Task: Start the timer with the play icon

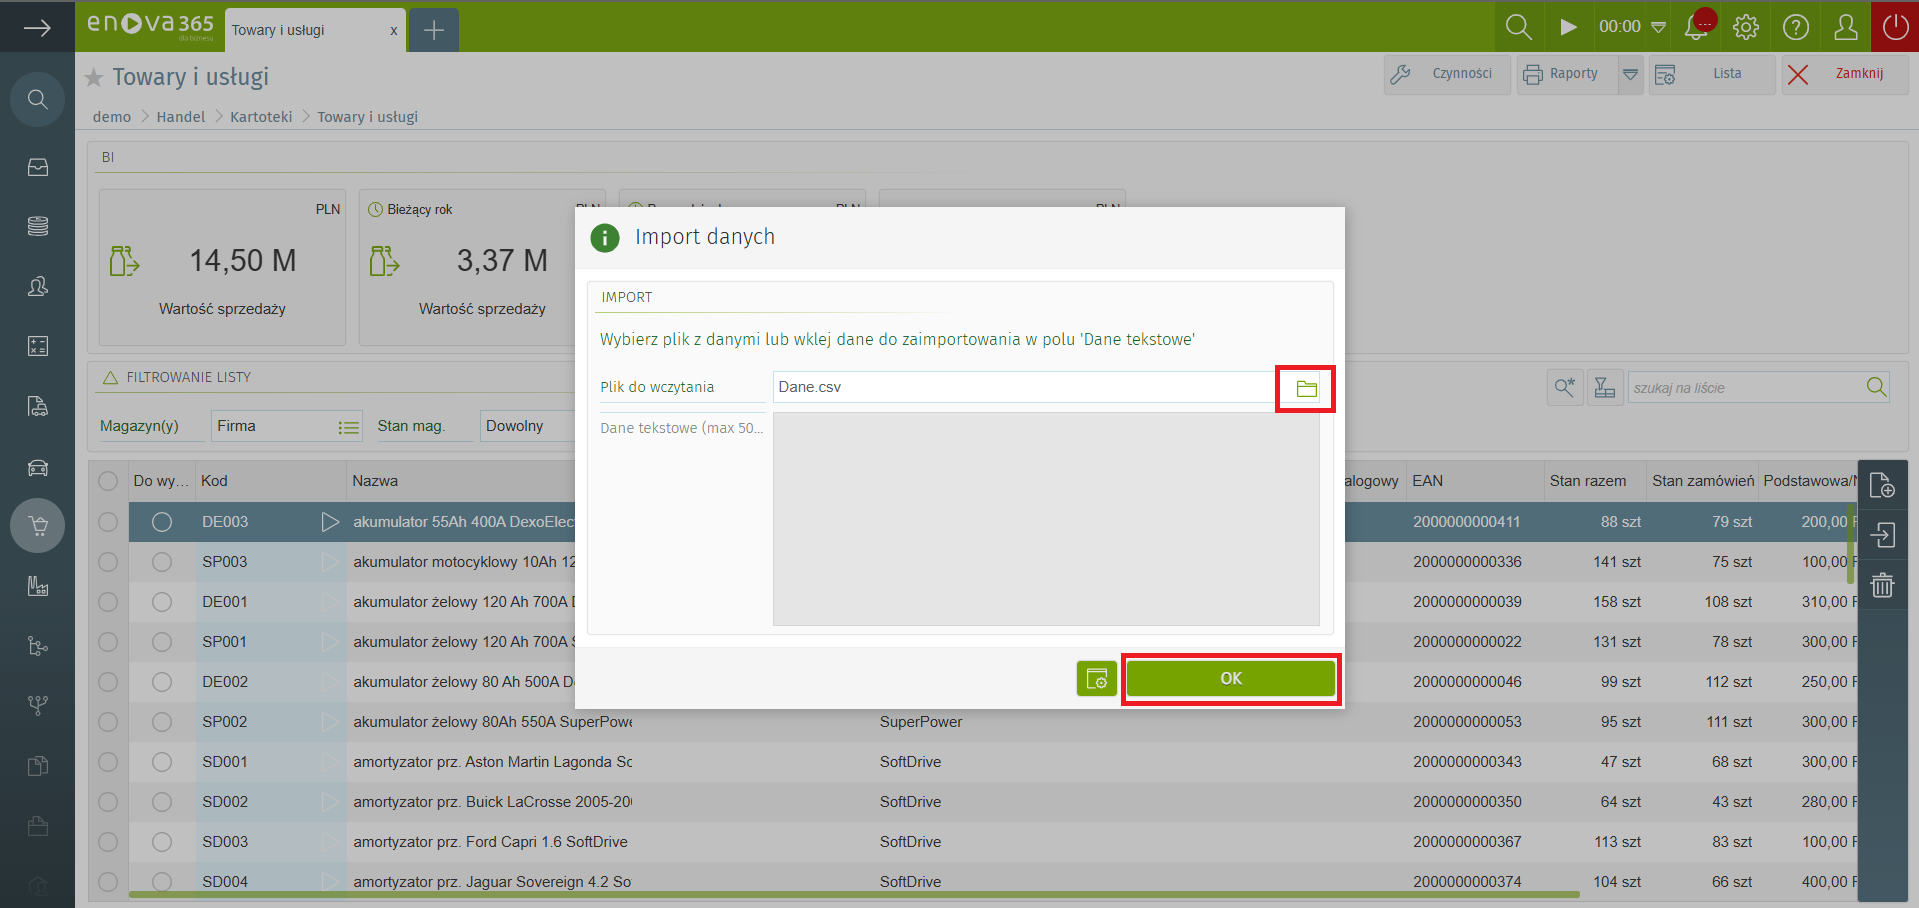Action: (1568, 27)
